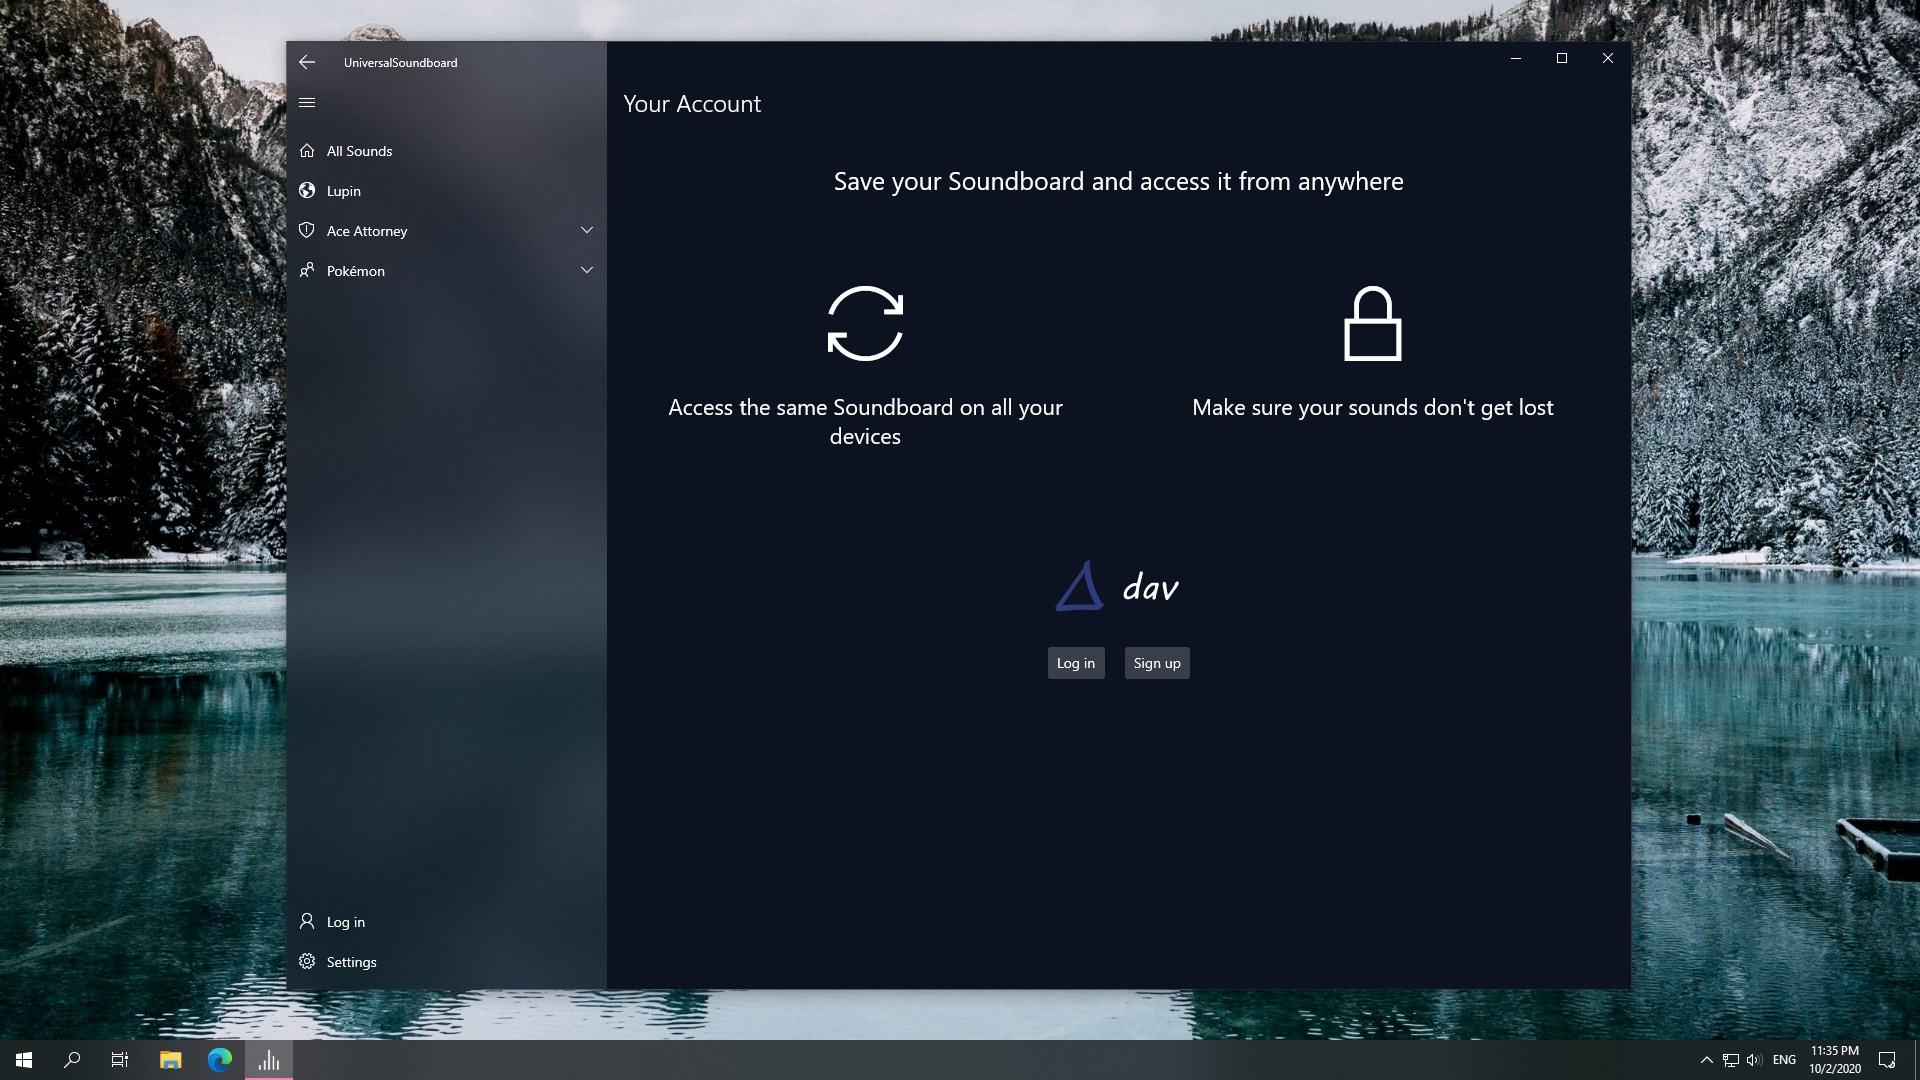Expand the Ace Attorney category chevron
This screenshot has width=1920, height=1080.
pos(587,231)
